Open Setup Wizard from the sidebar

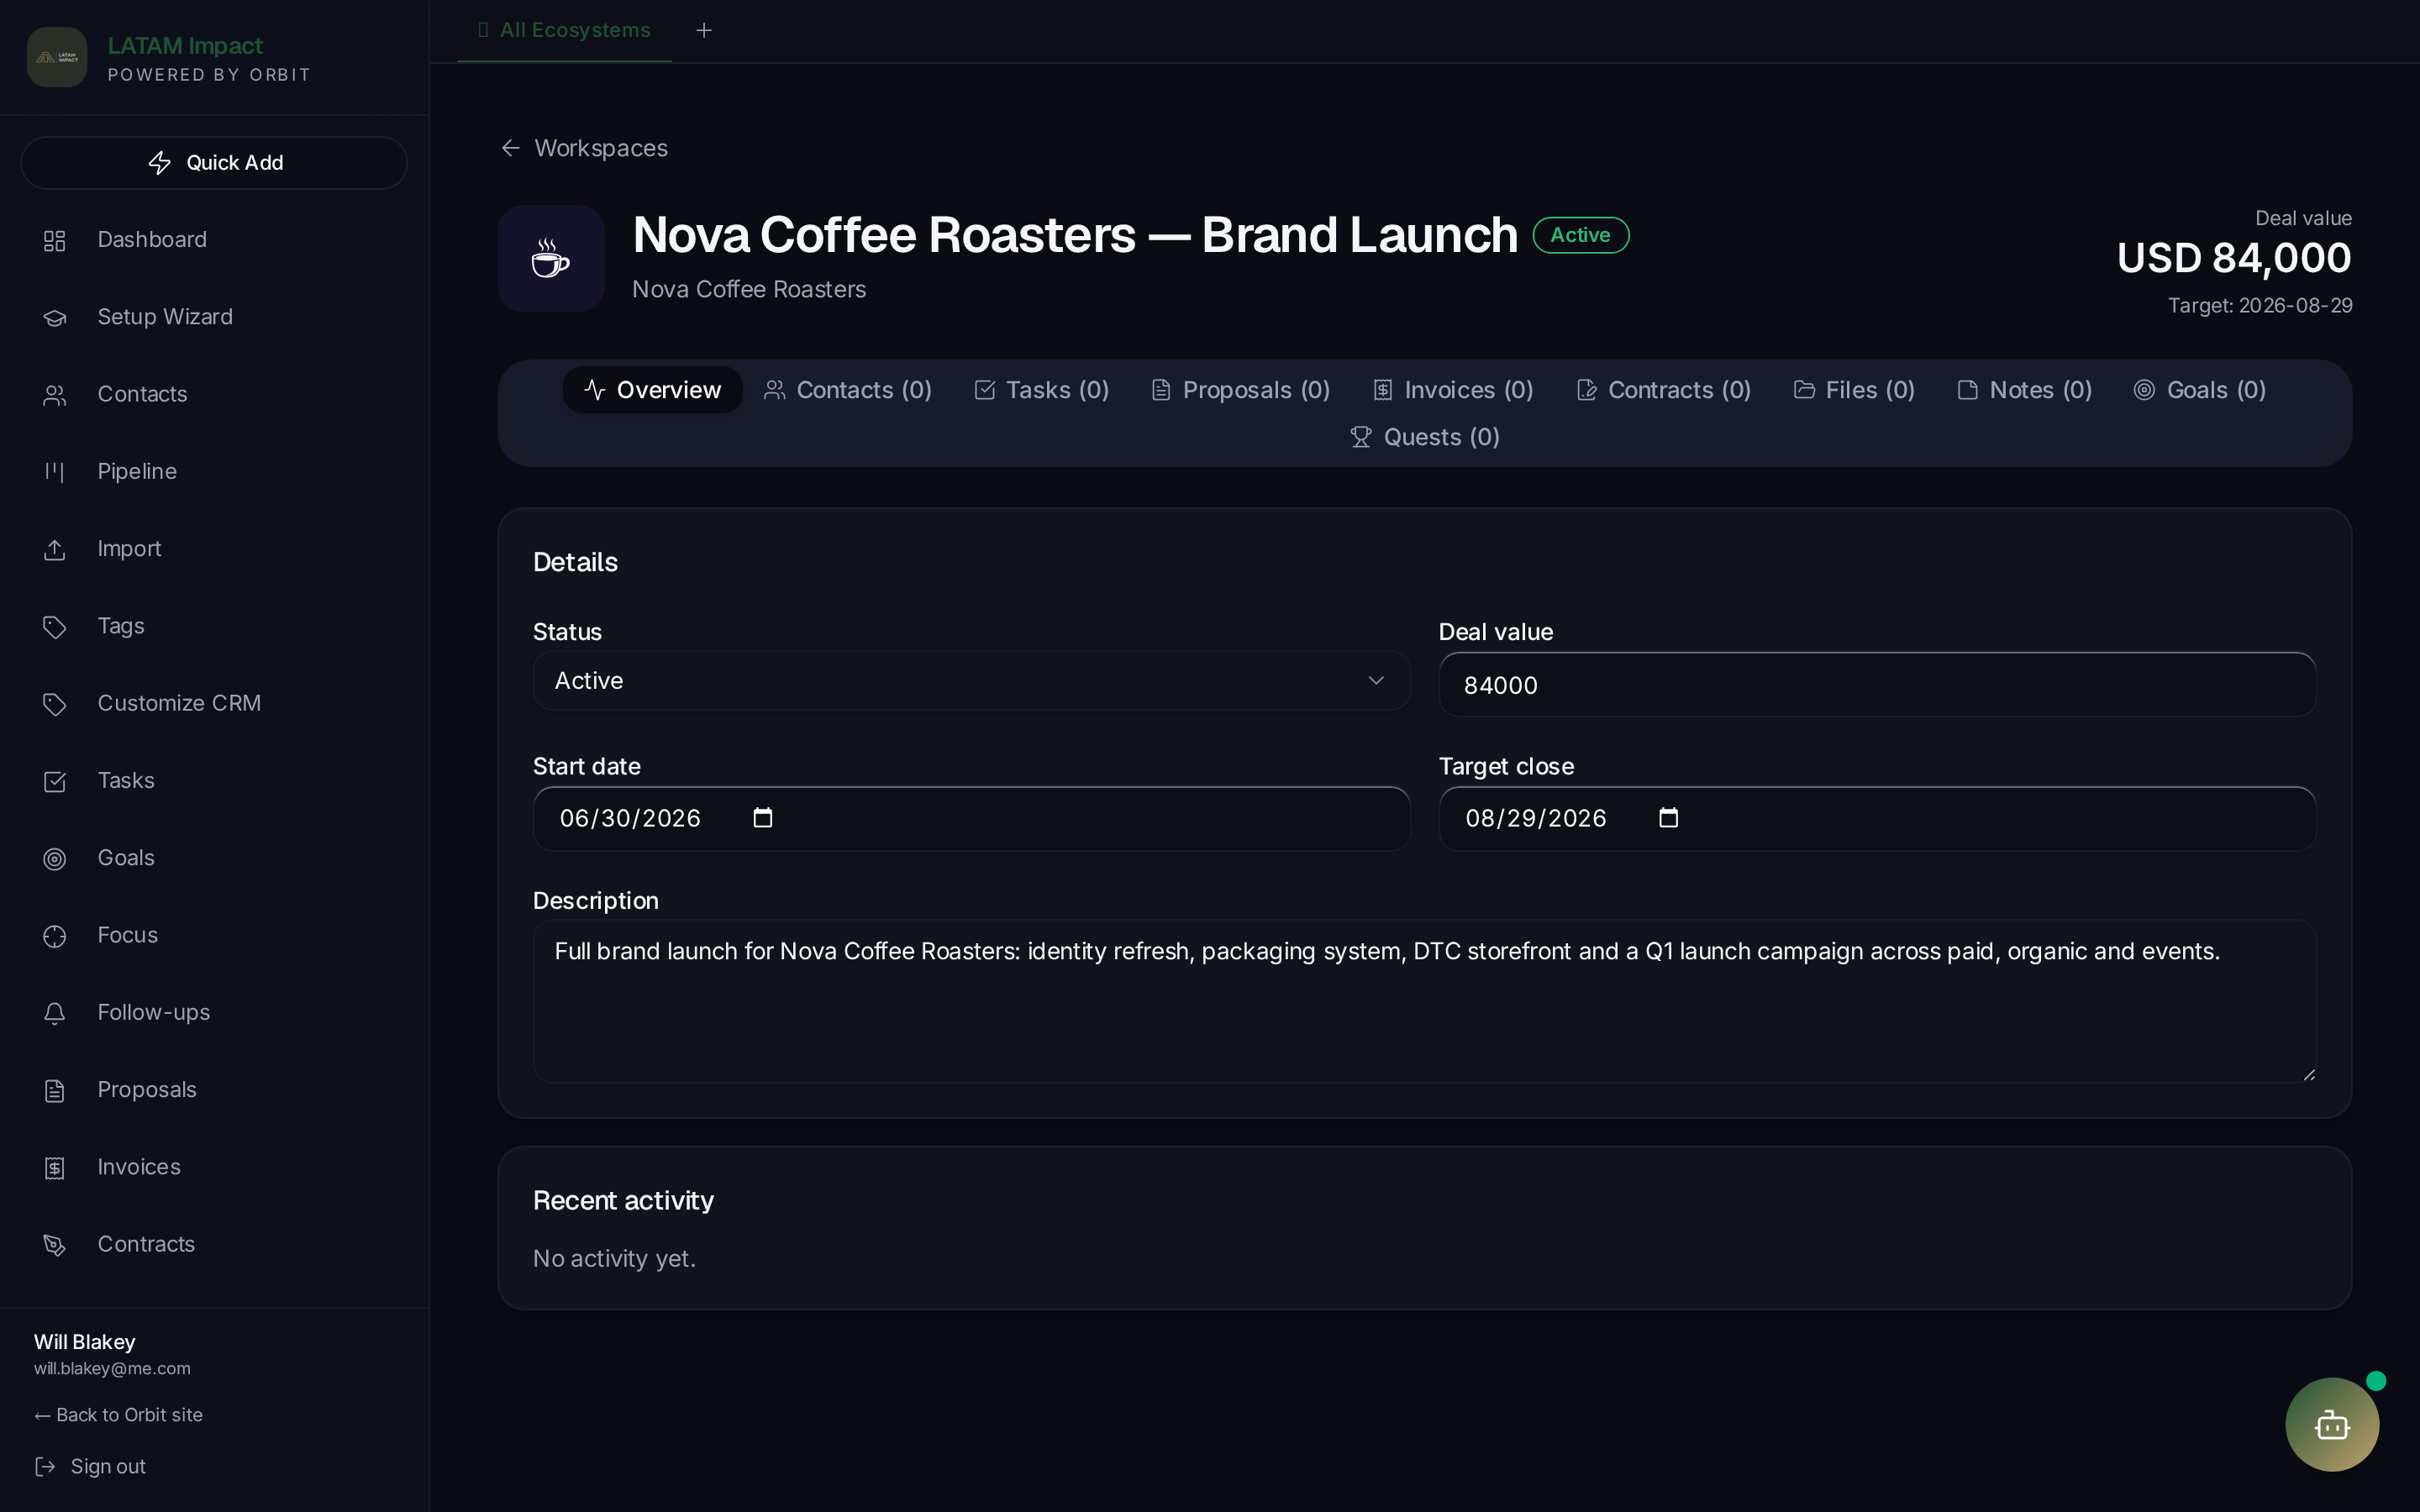point(214,317)
